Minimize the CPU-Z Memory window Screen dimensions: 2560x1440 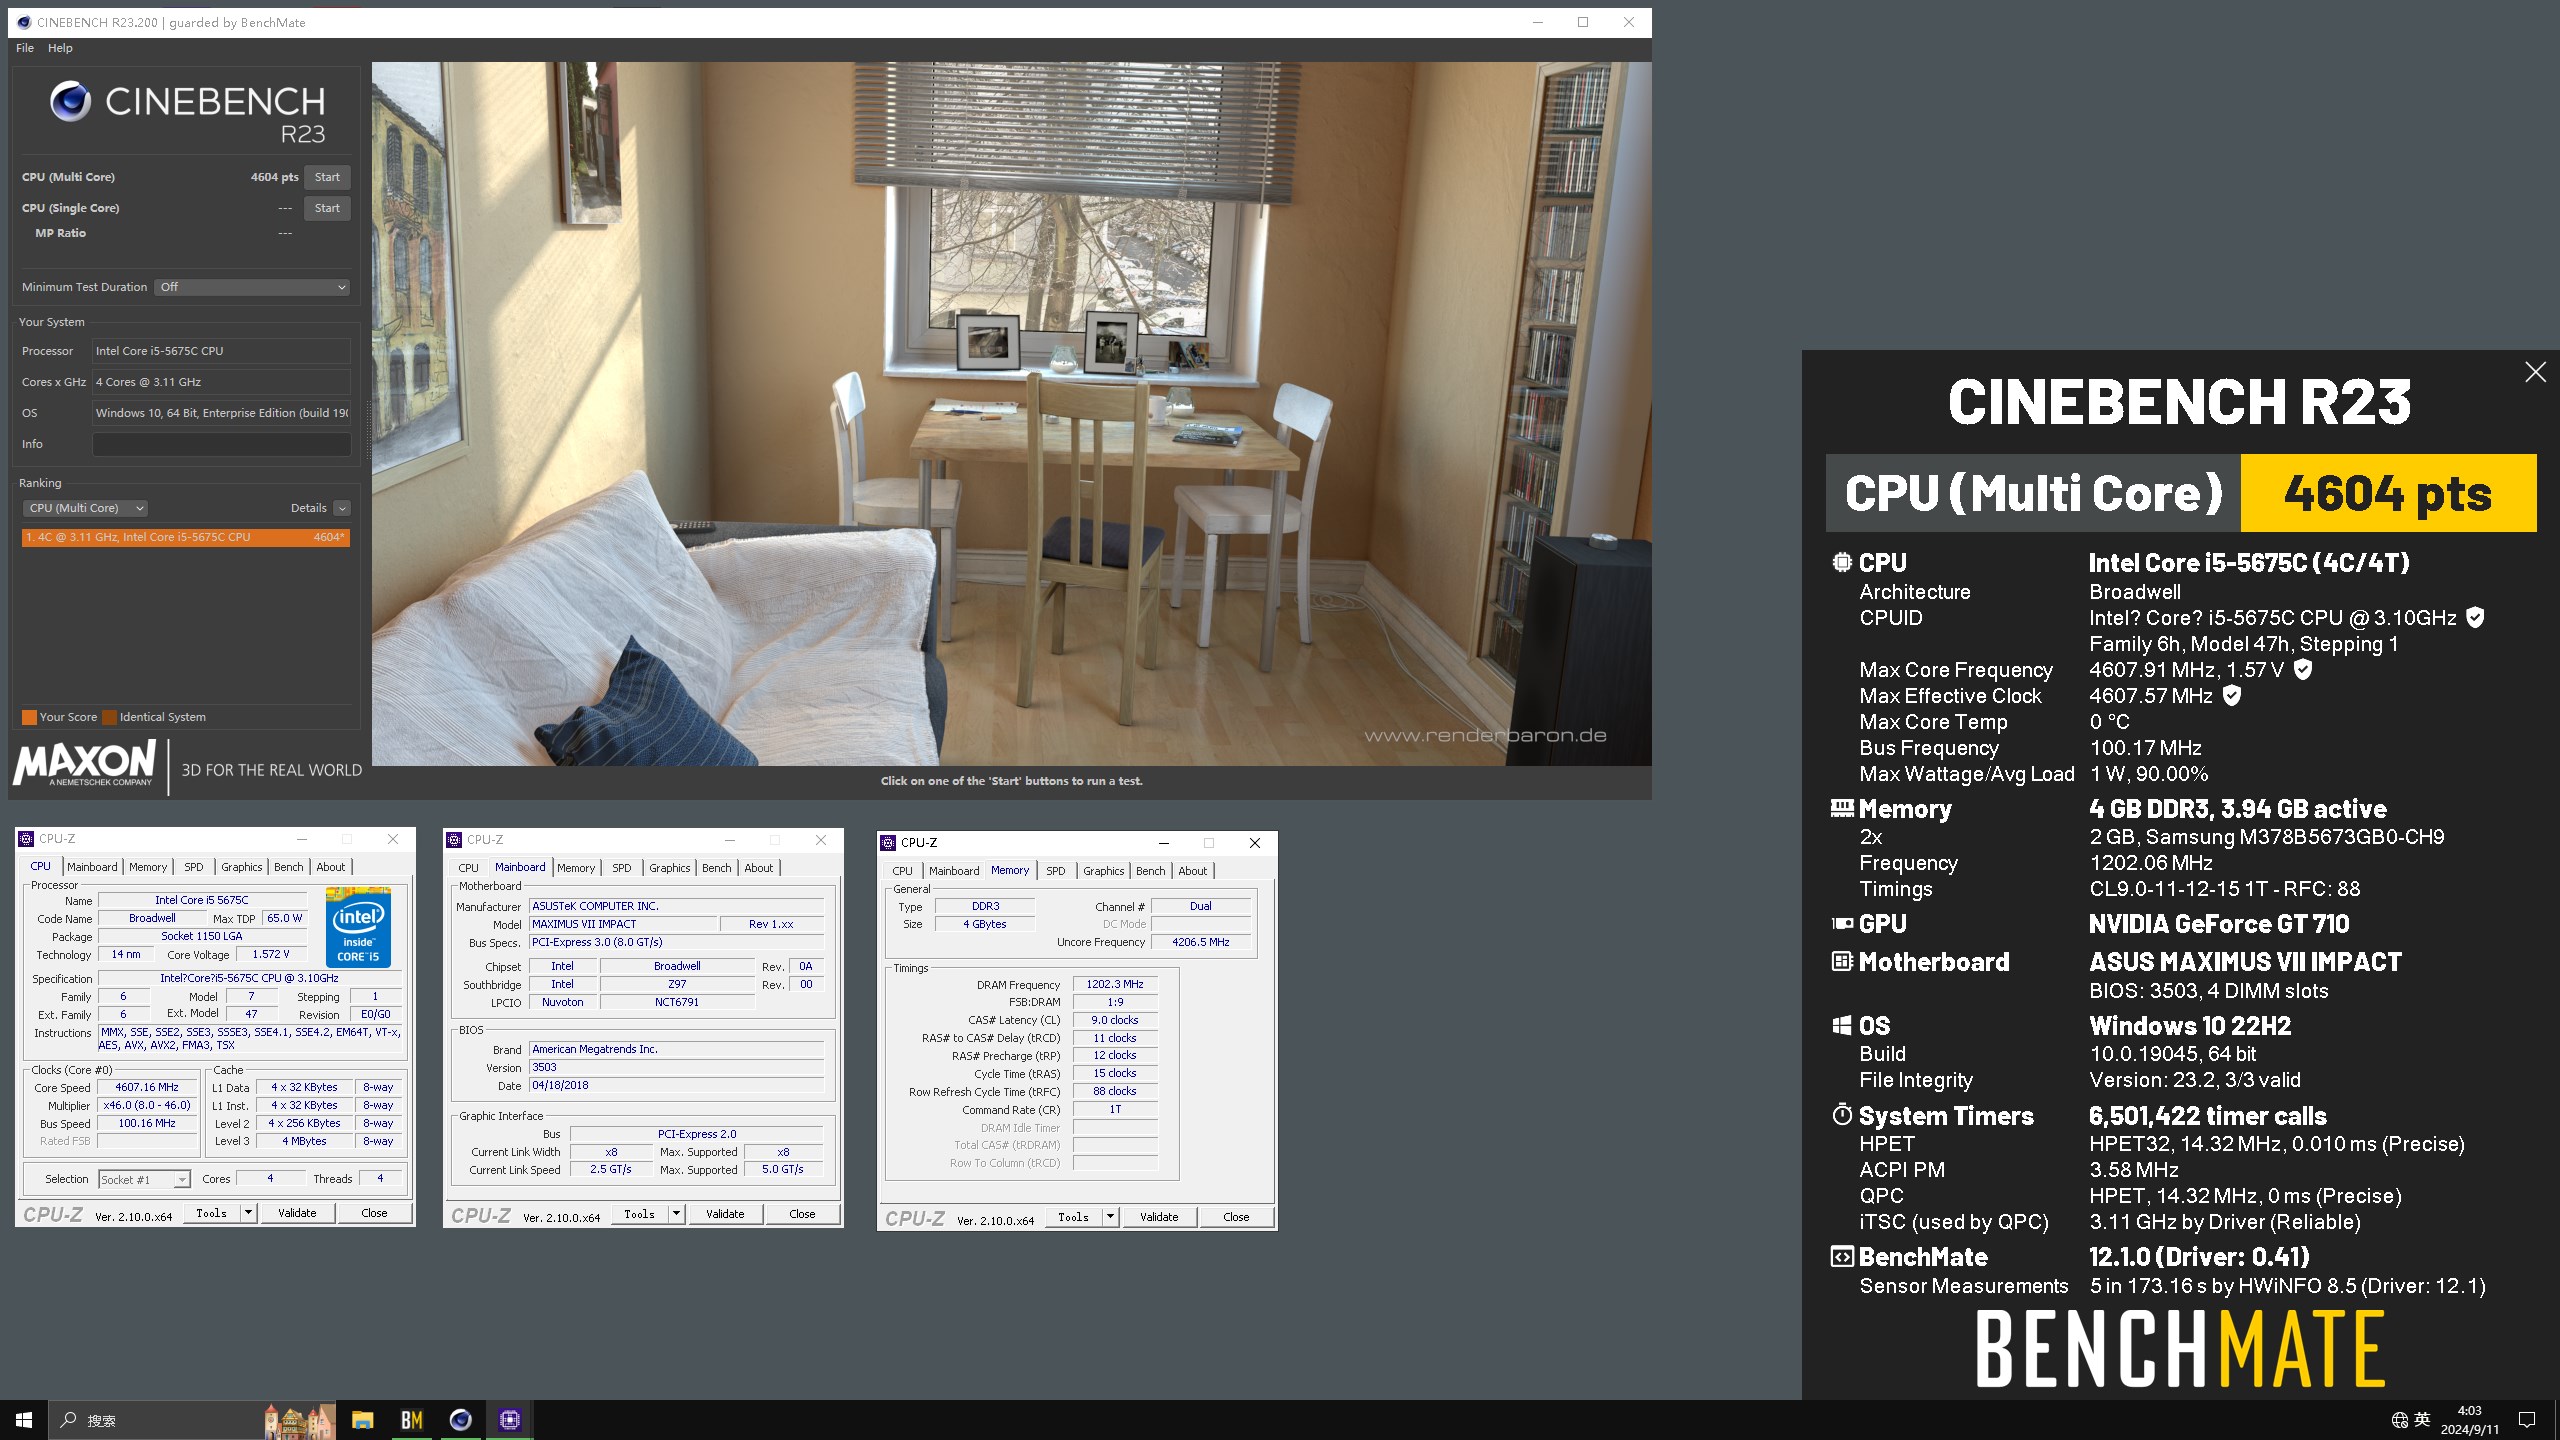click(1163, 843)
